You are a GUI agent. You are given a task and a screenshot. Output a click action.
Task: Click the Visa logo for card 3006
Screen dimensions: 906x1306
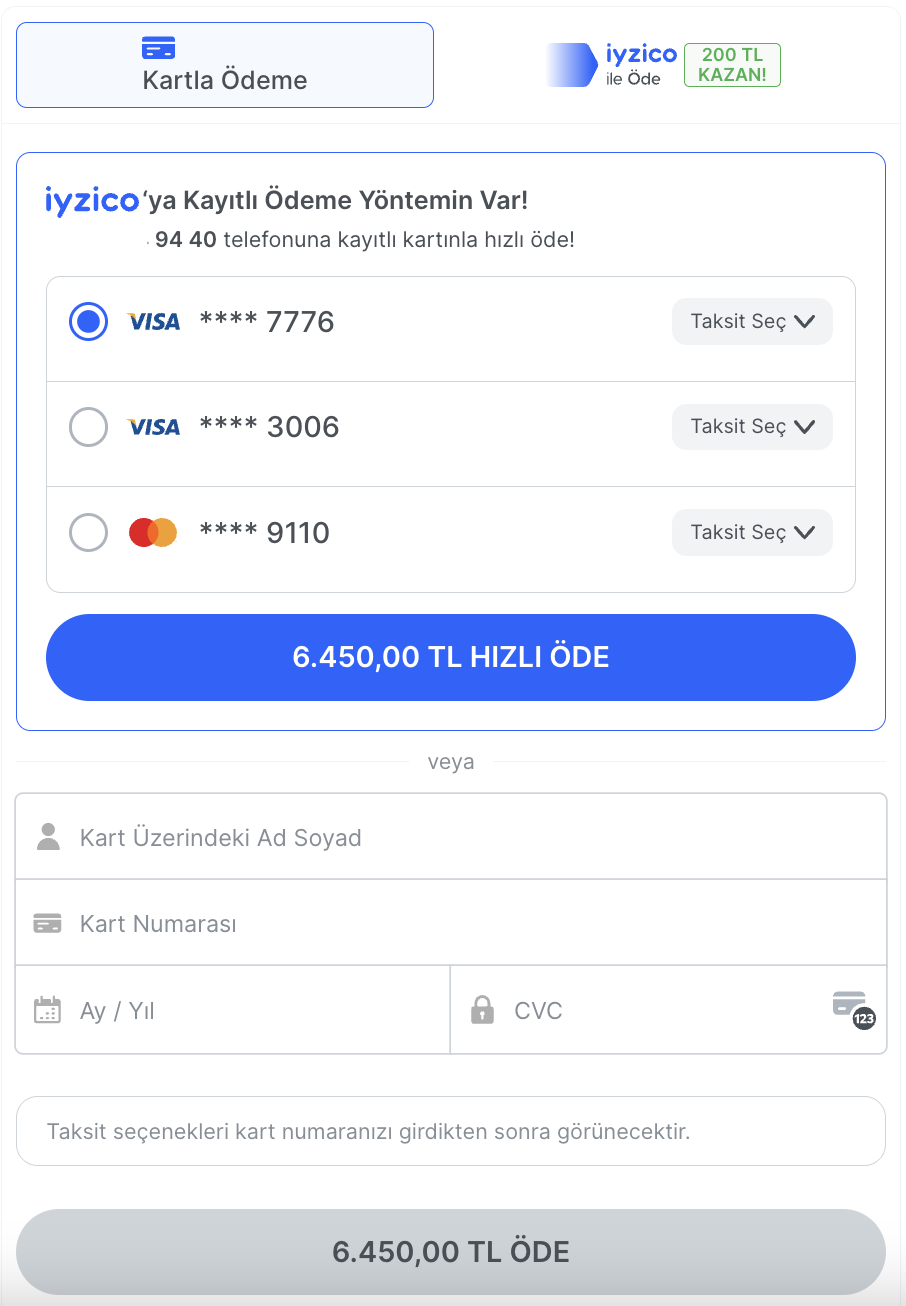[x=154, y=427]
